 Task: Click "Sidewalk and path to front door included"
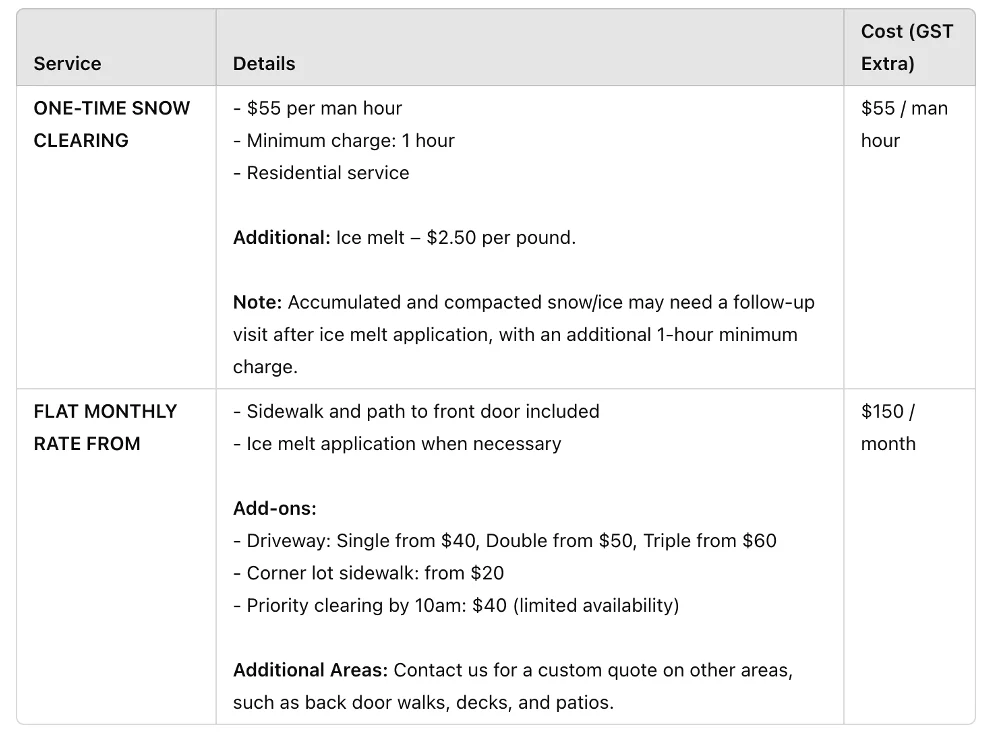[x=416, y=411]
